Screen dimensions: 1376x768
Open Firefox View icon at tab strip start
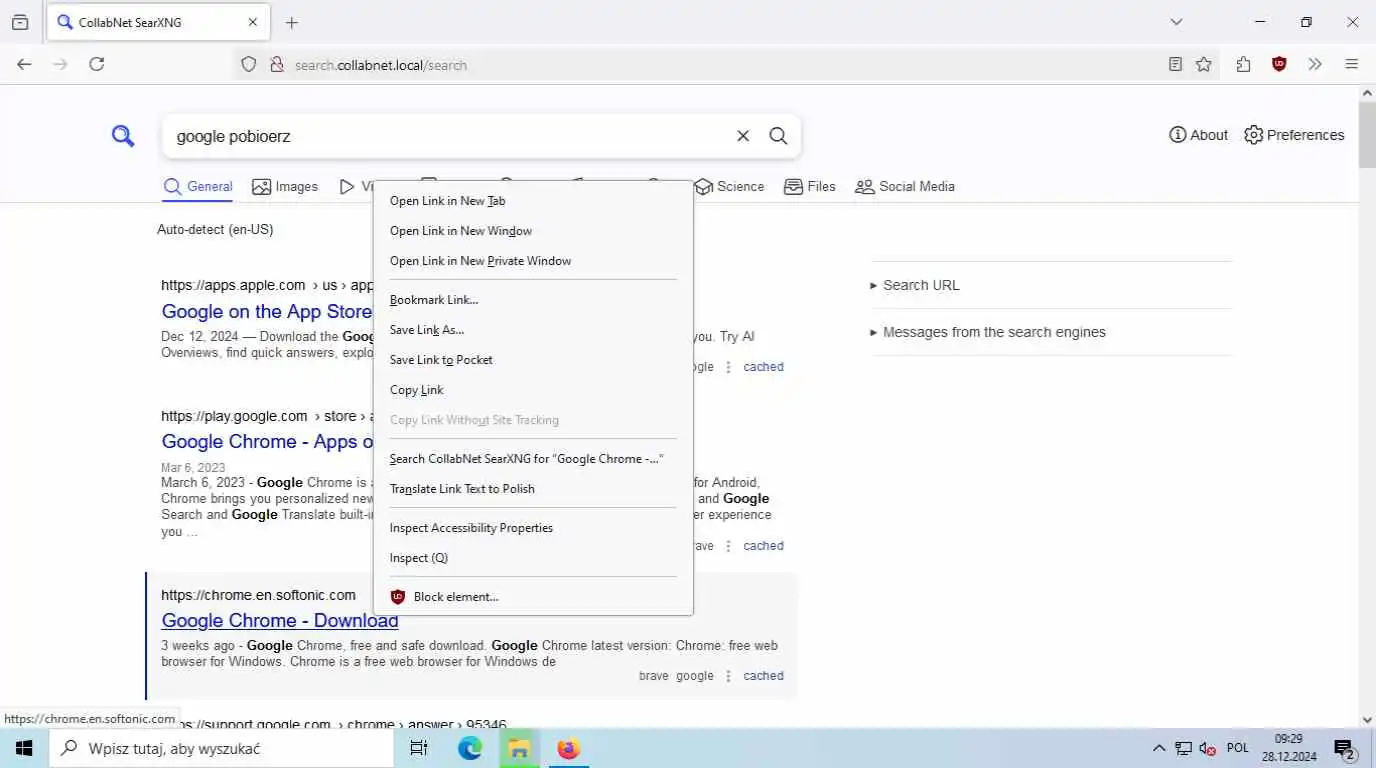click(x=20, y=22)
